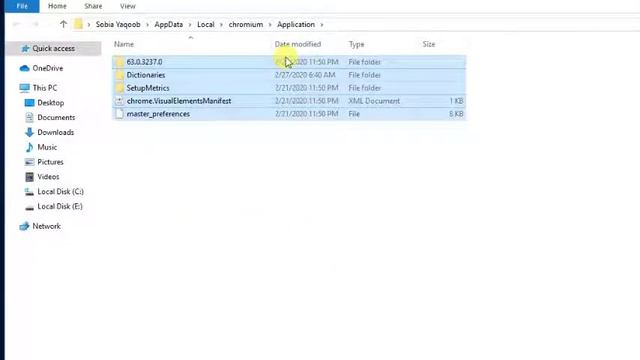The image size is (640, 360).
Task: Sort files by the Name column header
Action: [x=124, y=44]
